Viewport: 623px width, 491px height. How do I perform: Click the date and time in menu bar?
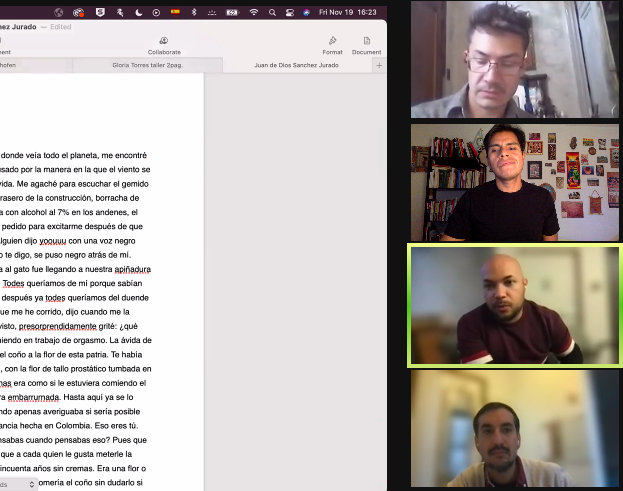pos(346,12)
